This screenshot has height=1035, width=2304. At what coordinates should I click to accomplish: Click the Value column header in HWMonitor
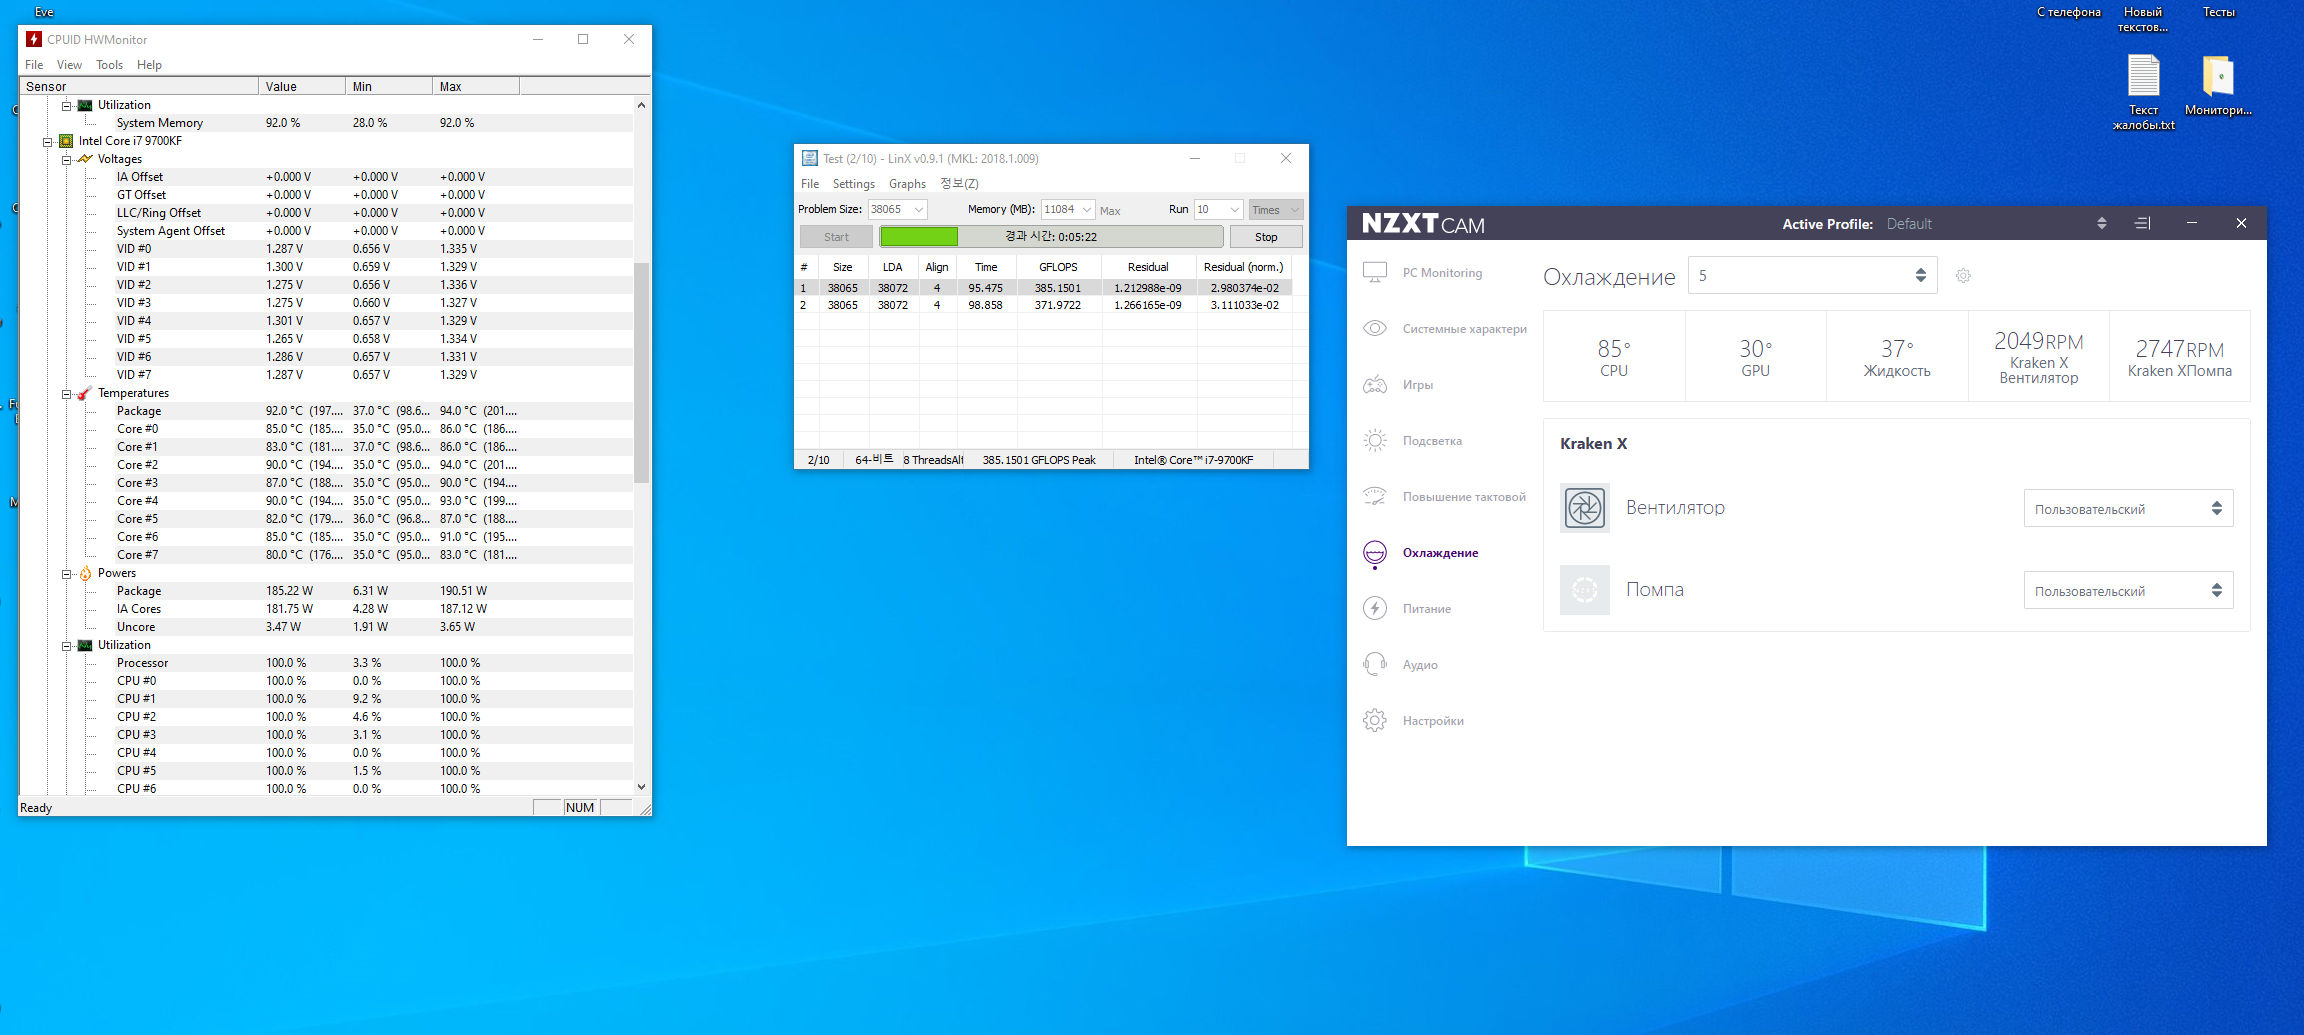302,87
